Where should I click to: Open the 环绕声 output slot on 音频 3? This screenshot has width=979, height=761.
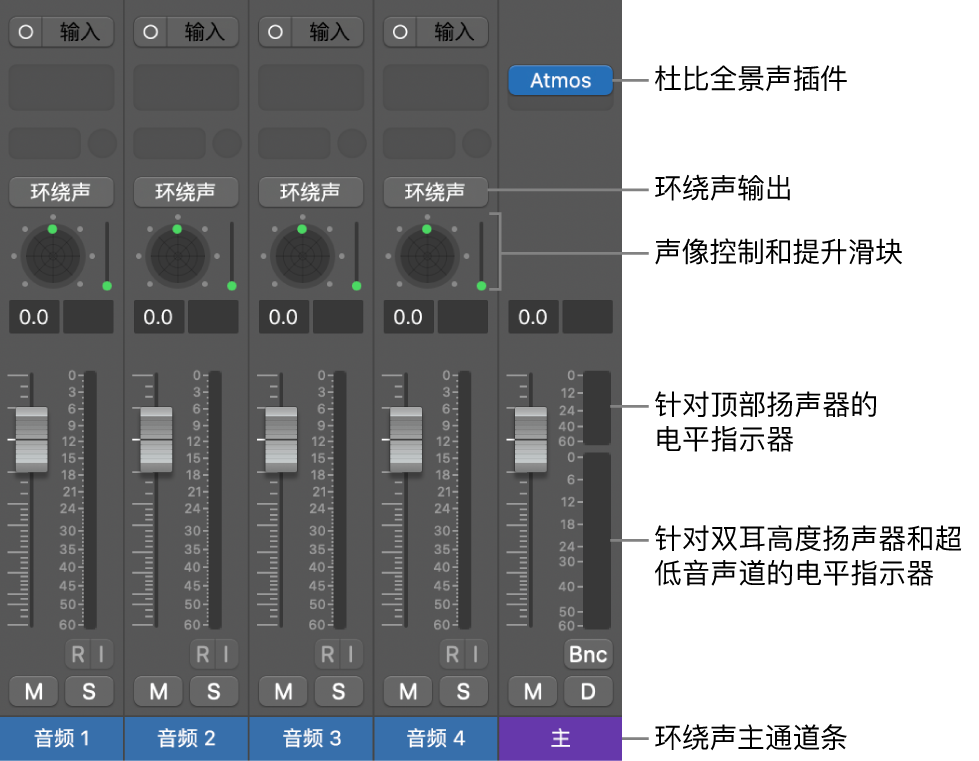coord(310,192)
